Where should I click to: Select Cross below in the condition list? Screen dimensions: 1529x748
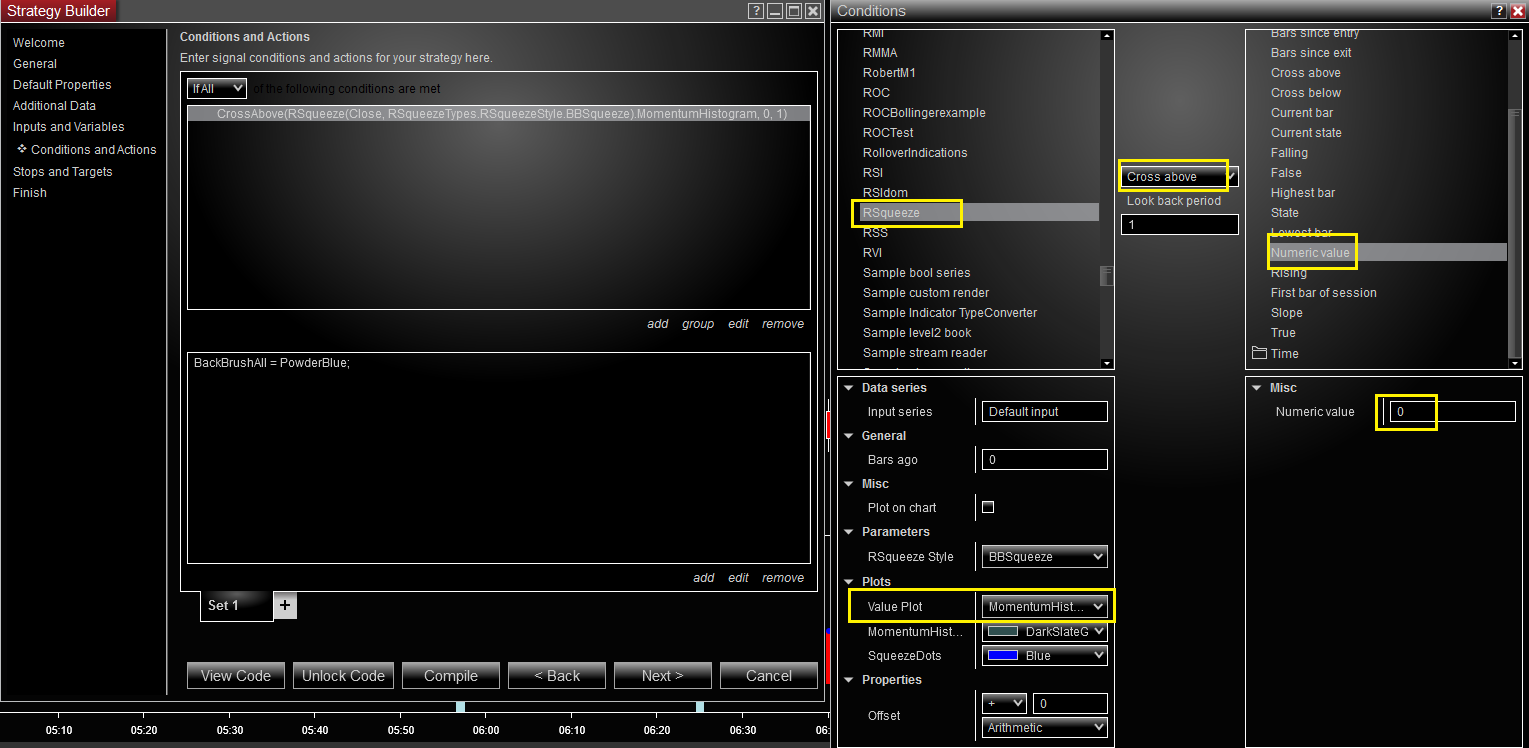coord(1306,93)
